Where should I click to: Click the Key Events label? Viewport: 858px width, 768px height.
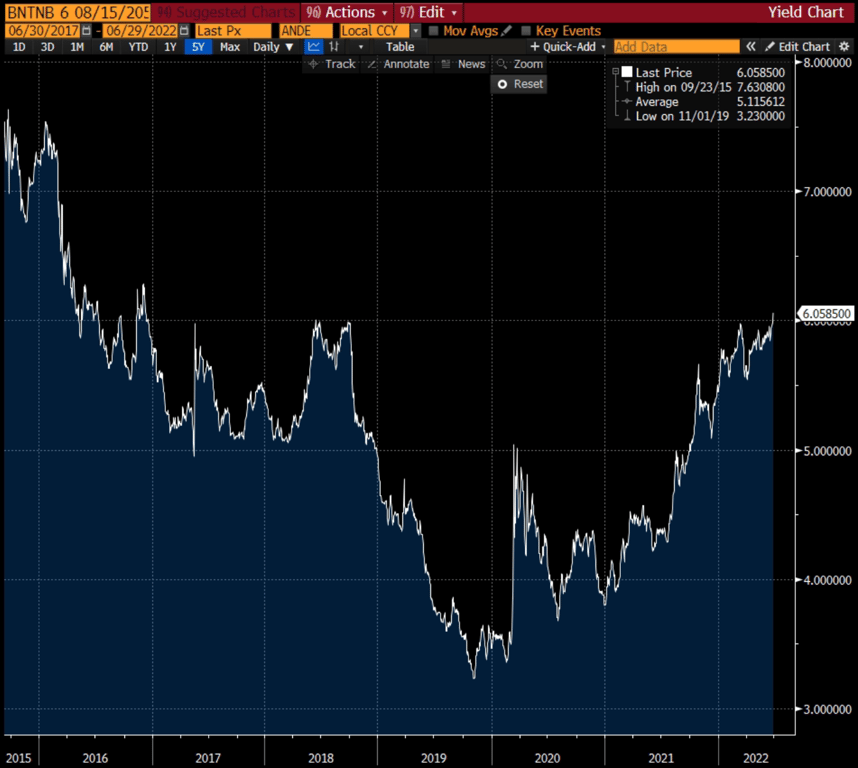coord(569,31)
